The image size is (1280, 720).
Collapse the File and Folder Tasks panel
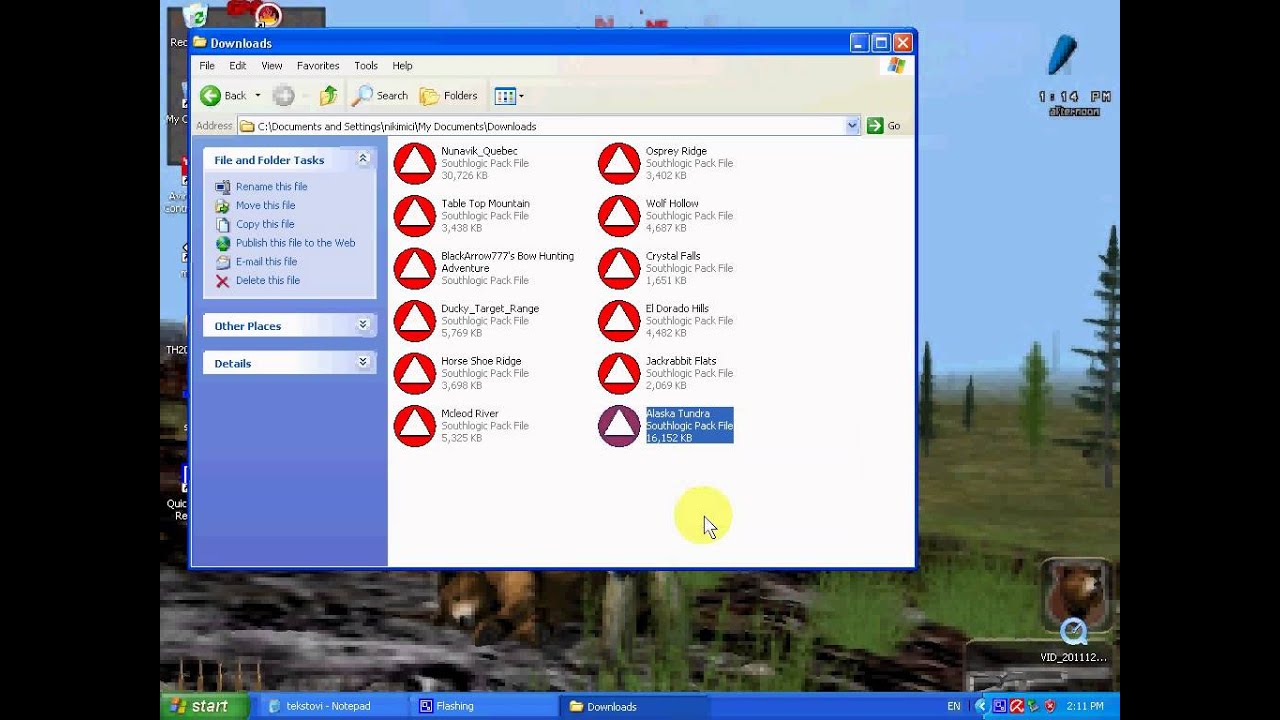pos(363,159)
